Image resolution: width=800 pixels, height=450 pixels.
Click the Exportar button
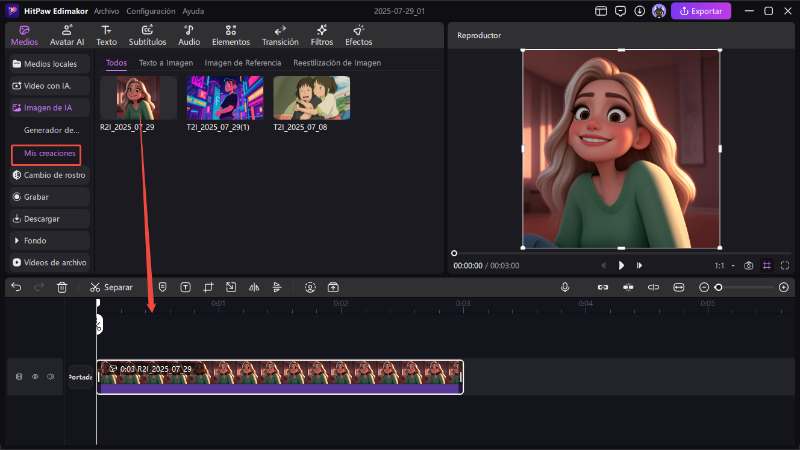[701, 11]
